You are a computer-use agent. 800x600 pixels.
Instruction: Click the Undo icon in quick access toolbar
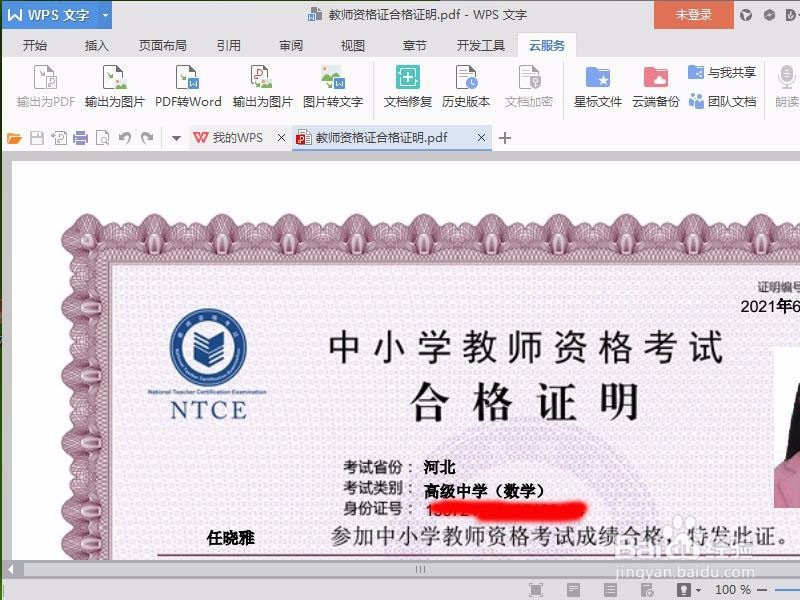click(x=124, y=140)
